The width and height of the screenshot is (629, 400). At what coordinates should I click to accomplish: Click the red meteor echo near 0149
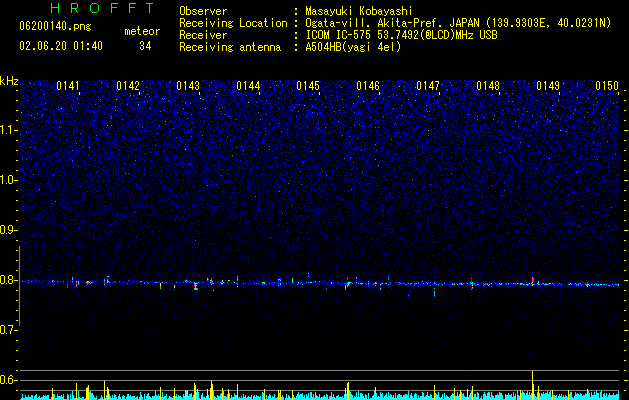pos(533,280)
